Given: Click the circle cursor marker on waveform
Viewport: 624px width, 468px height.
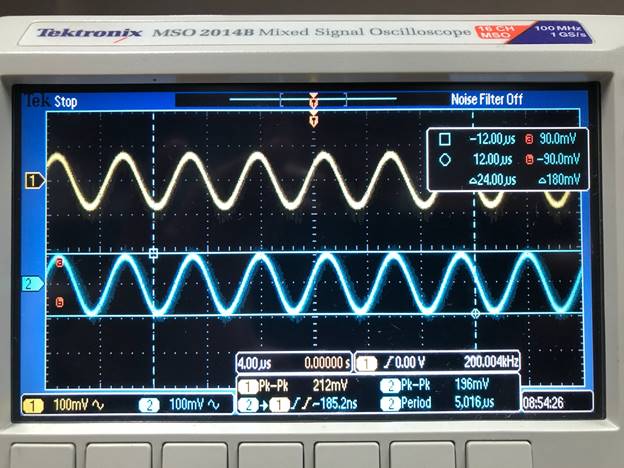Looking at the screenshot, I should 475,314.
